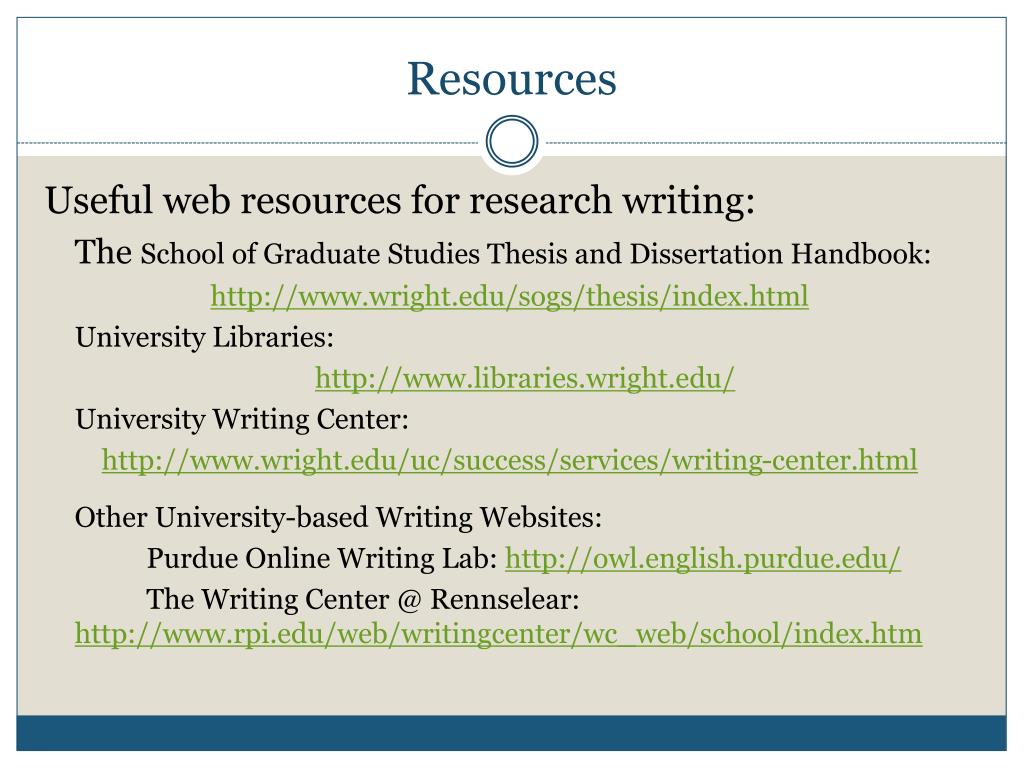1024x768 pixels.
Task: Open the Purdue OWL link
Action: click(x=703, y=558)
